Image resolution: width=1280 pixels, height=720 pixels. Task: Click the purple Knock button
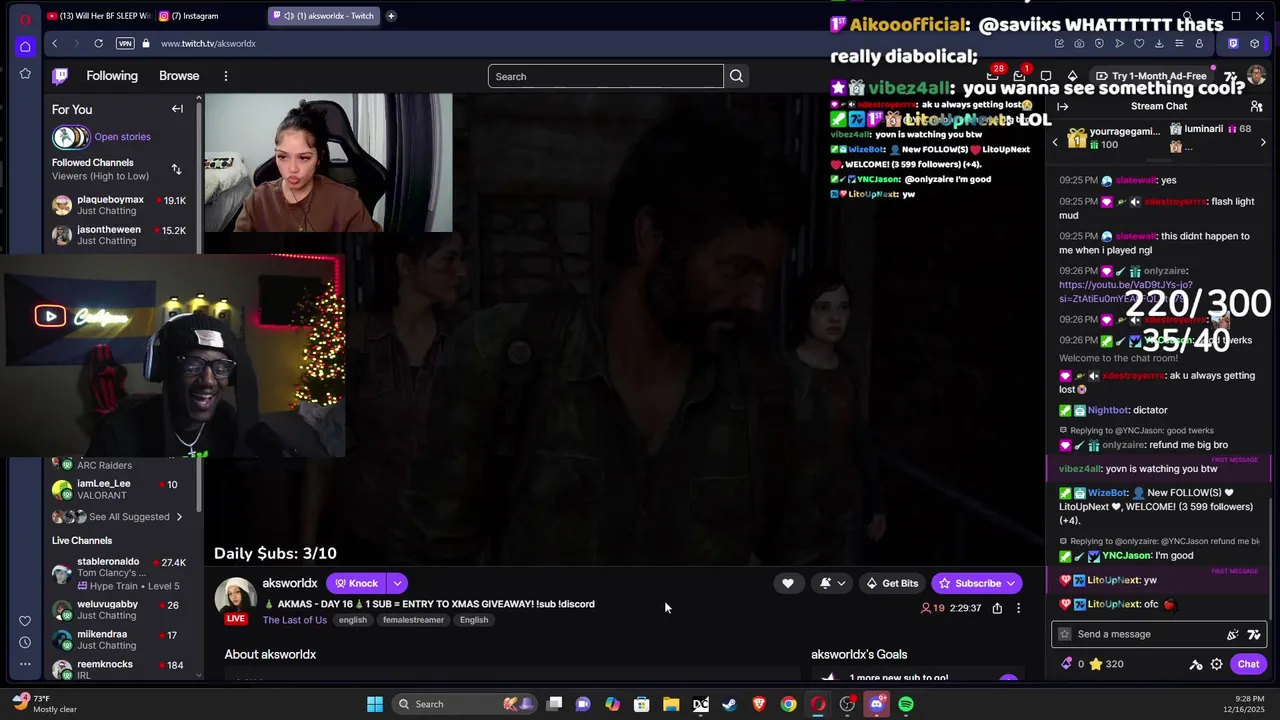(356, 583)
